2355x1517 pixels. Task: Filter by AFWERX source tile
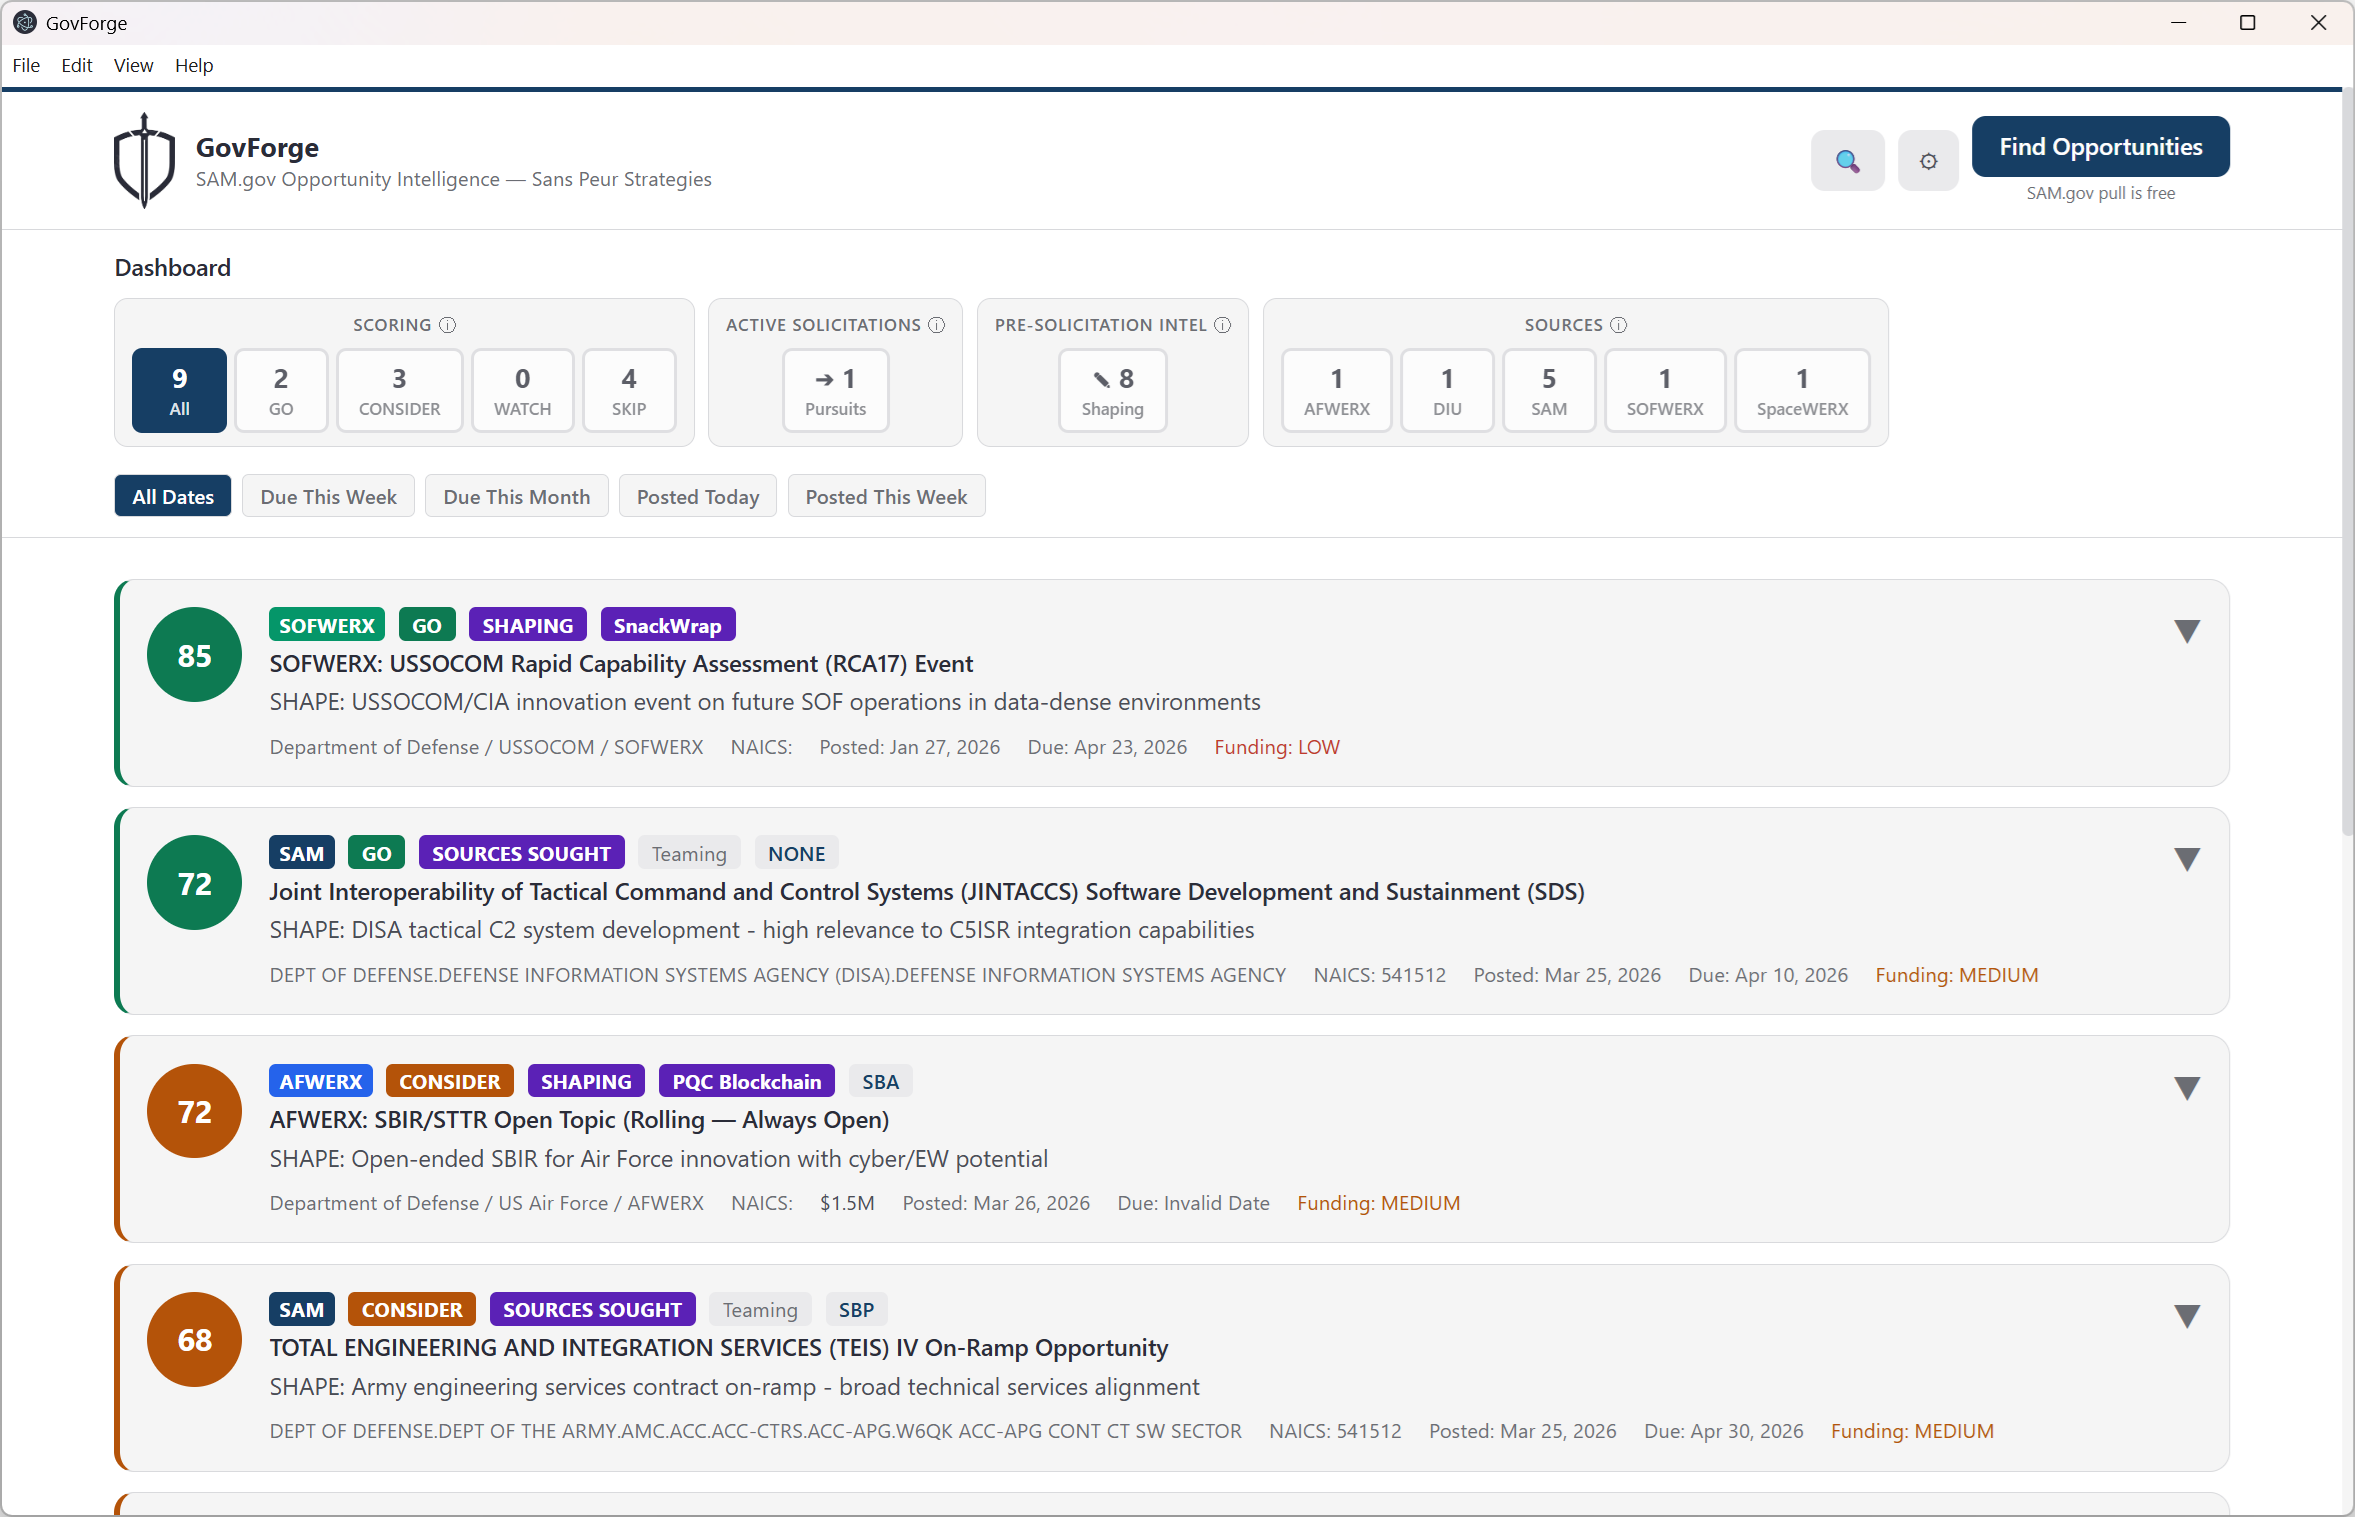tap(1336, 390)
